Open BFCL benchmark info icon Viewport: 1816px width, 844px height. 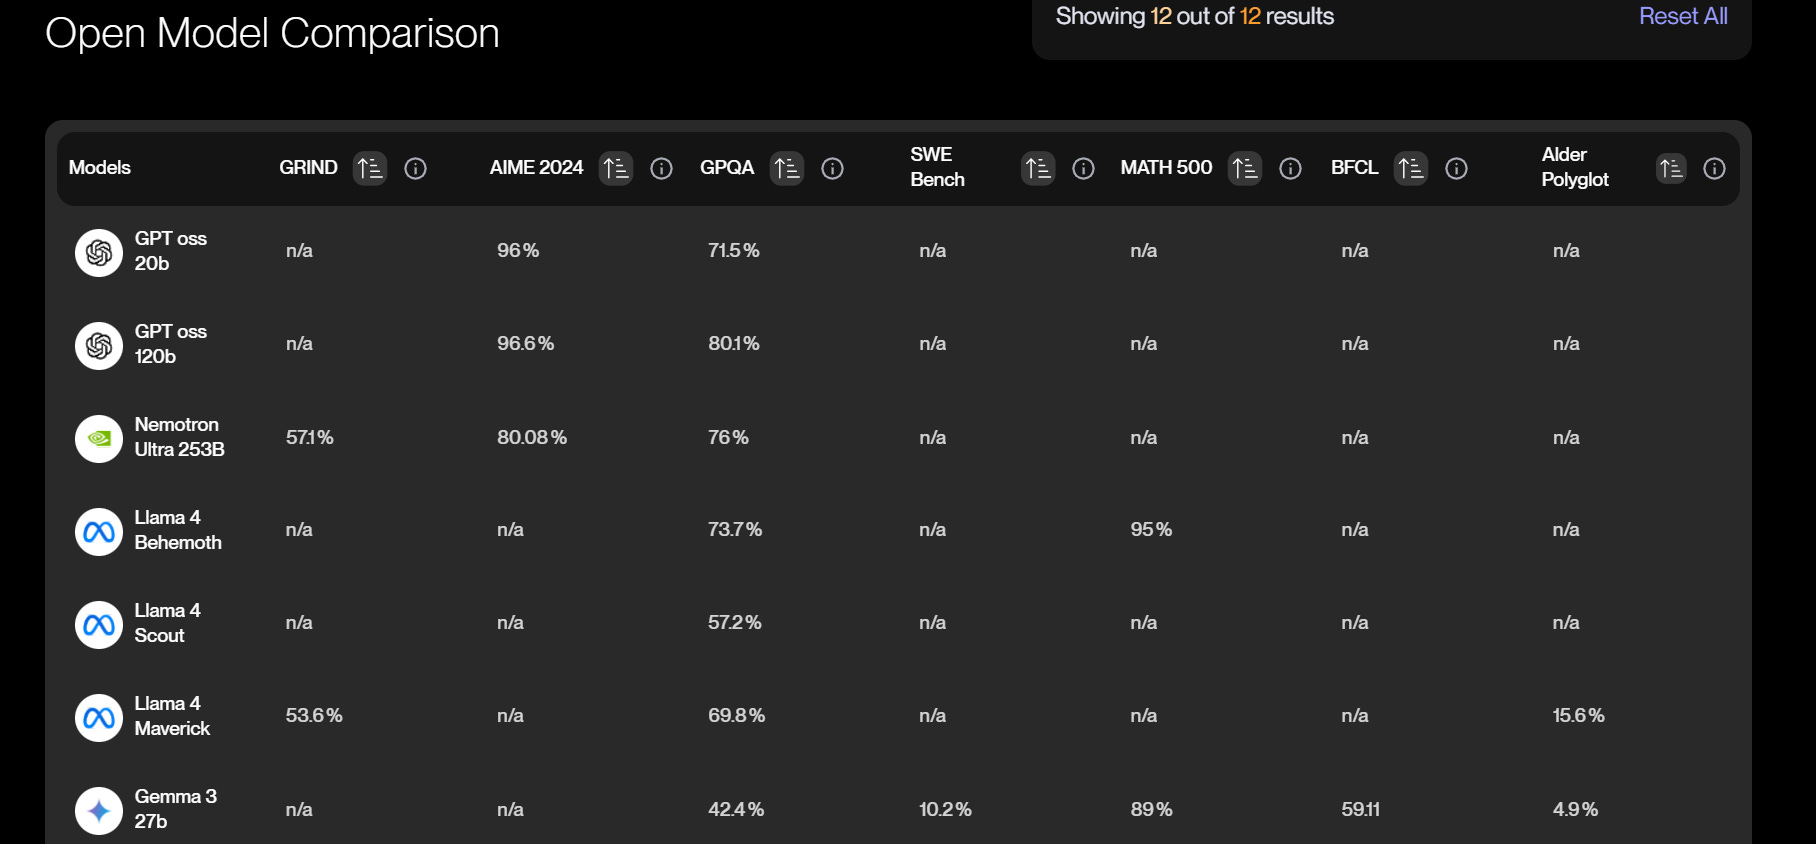[x=1457, y=168]
